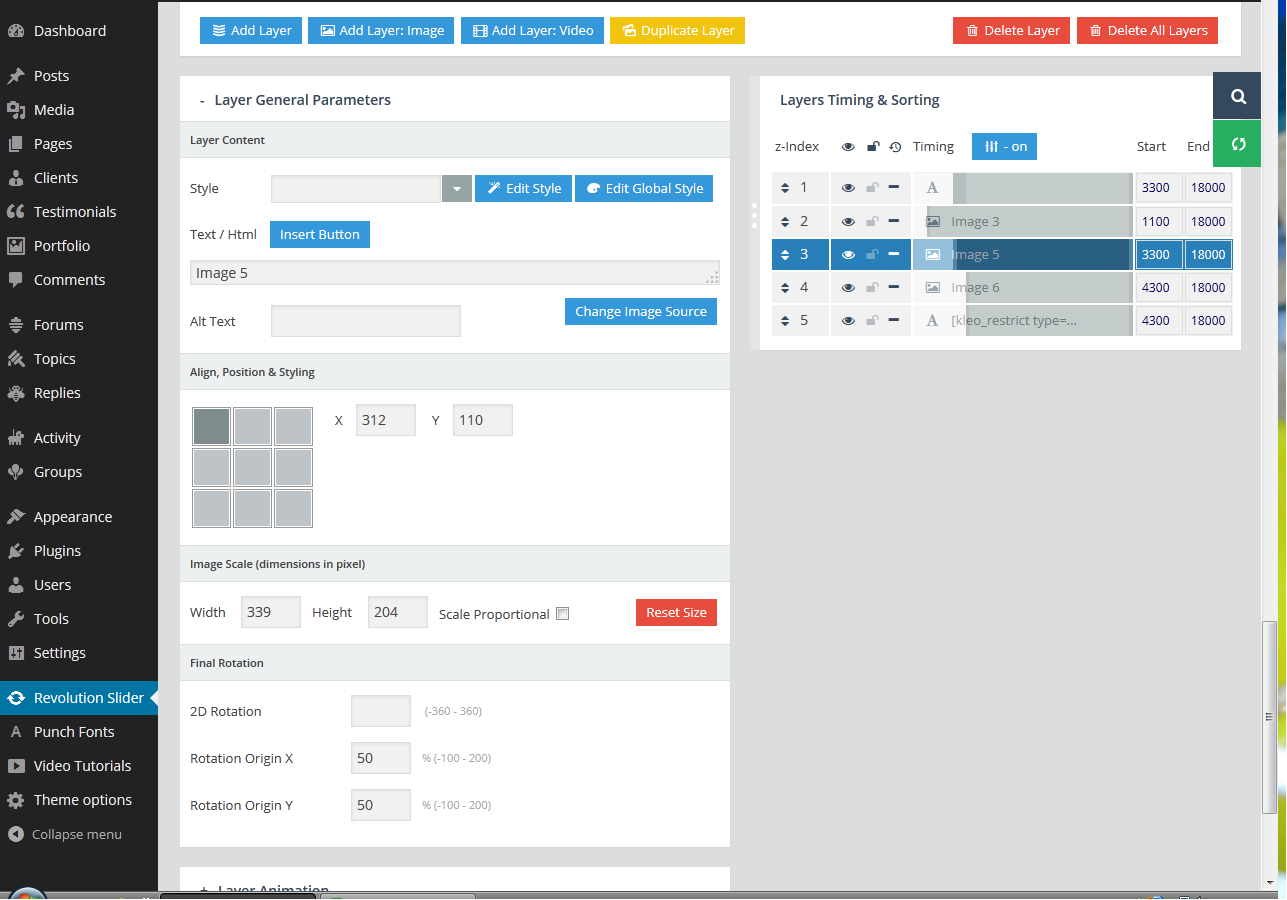Screen dimensions: 1287x900
Task: Click the text icon for layer 1
Action: click(932, 188)
